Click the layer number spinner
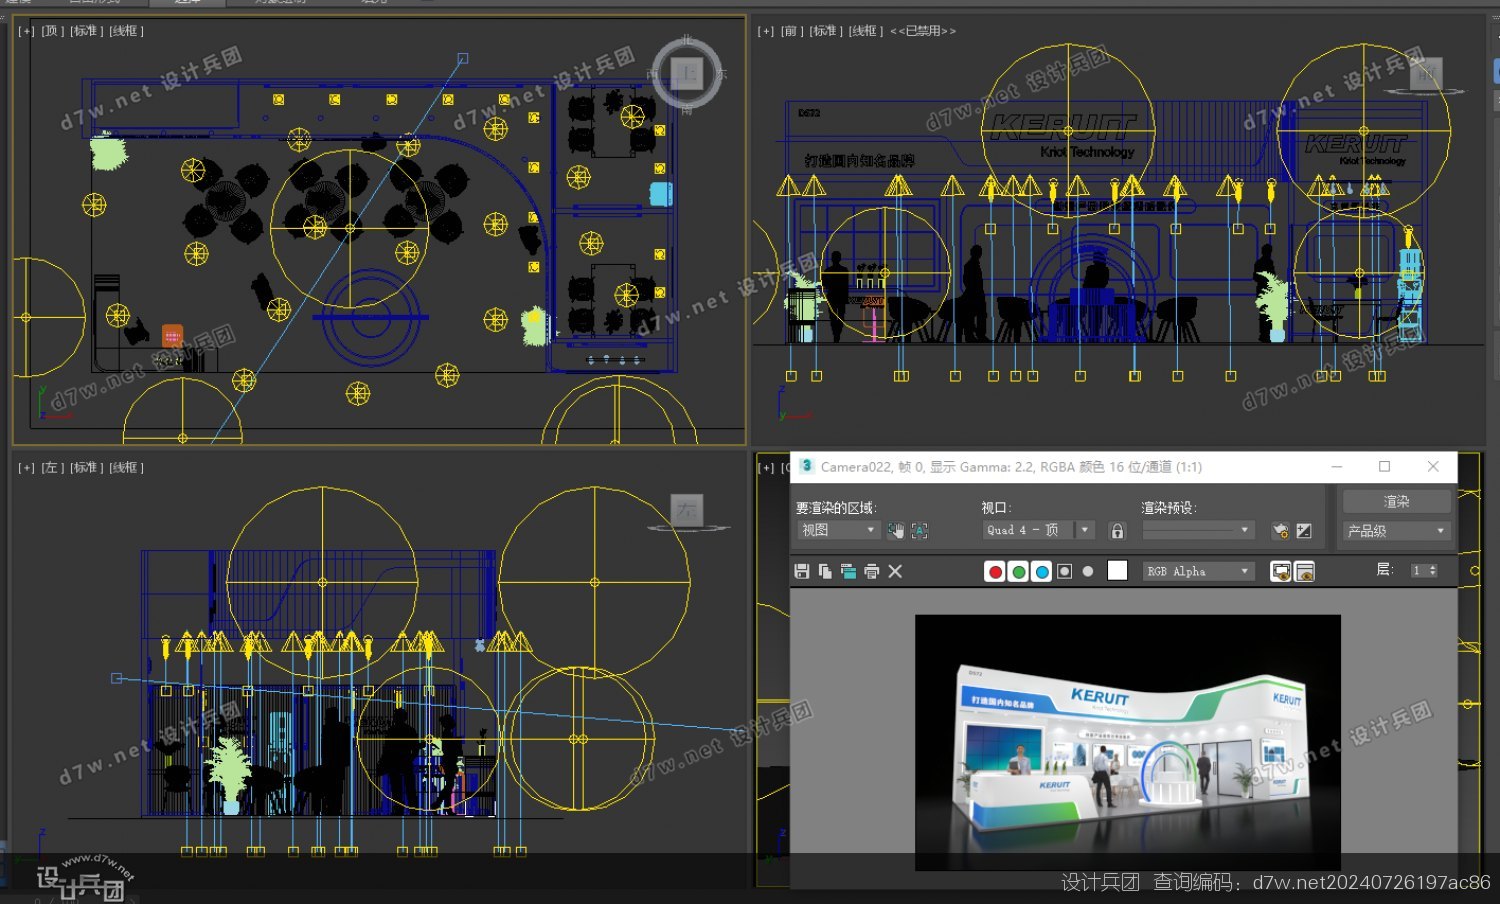Image resolution: width=1500 pixels, height=904 pixels. pos(1424,570)
